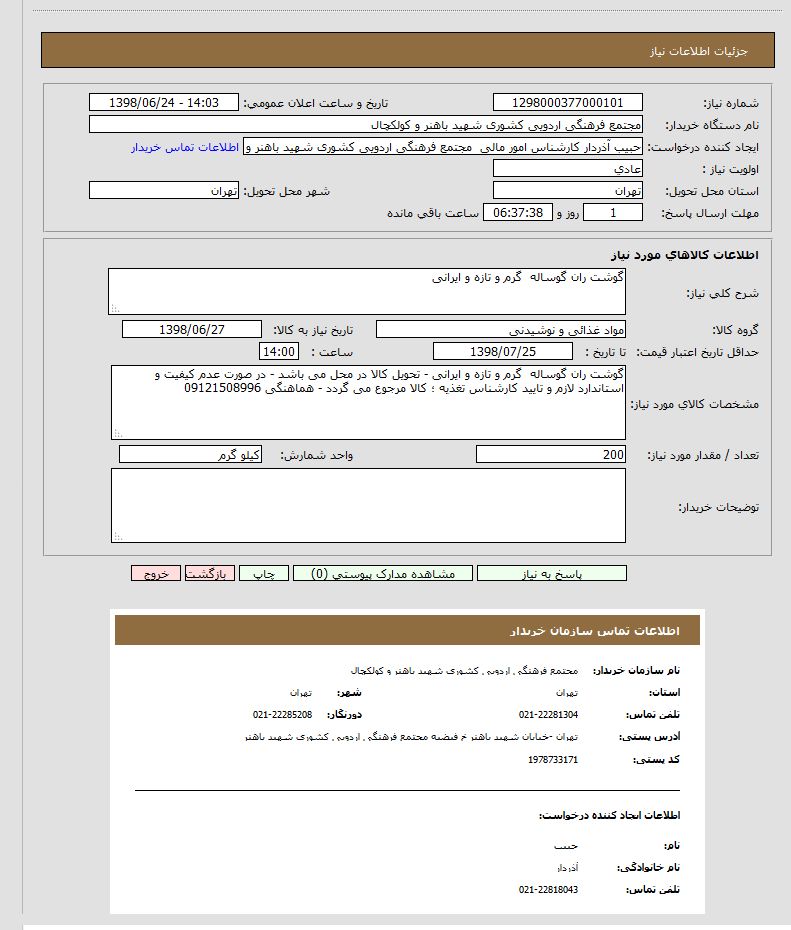
Task: Select the استان محل تحویل field
Action: (568, 191)
